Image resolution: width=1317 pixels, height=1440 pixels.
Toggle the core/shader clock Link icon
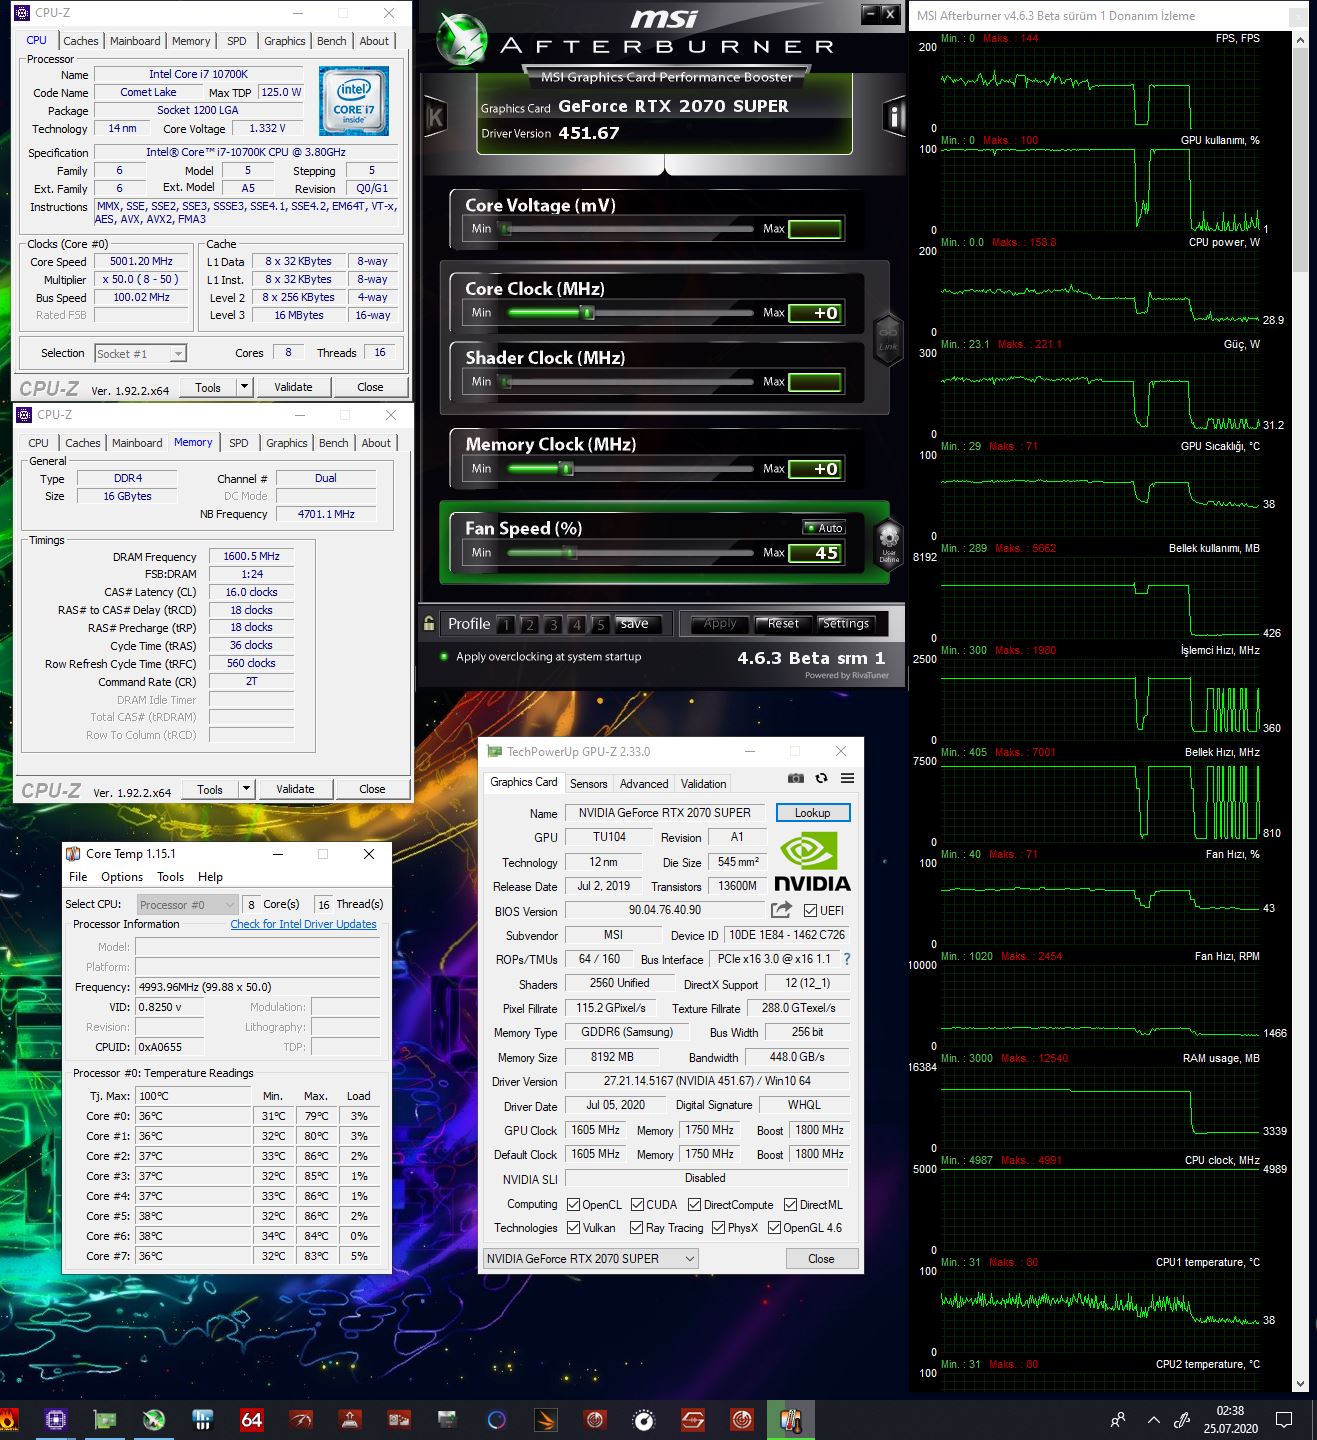click(x=888, y=338)
